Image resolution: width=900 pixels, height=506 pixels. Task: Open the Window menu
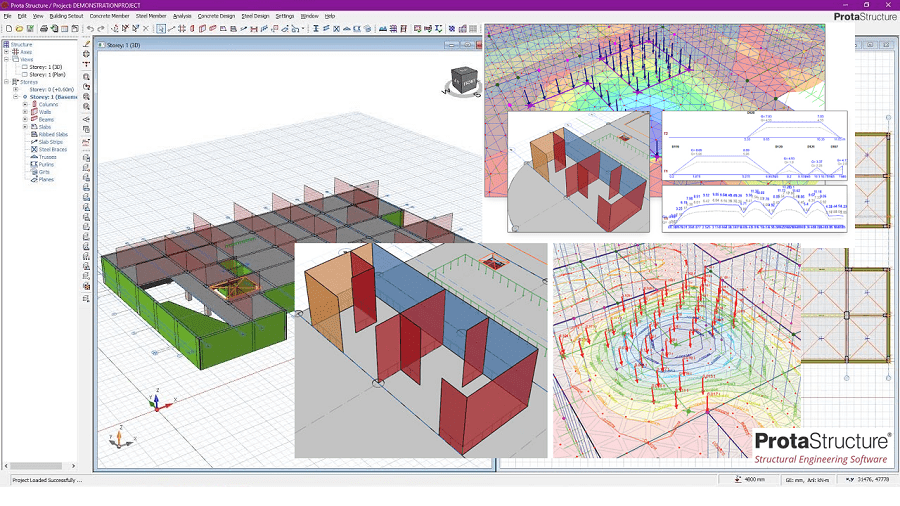(309, 16)
